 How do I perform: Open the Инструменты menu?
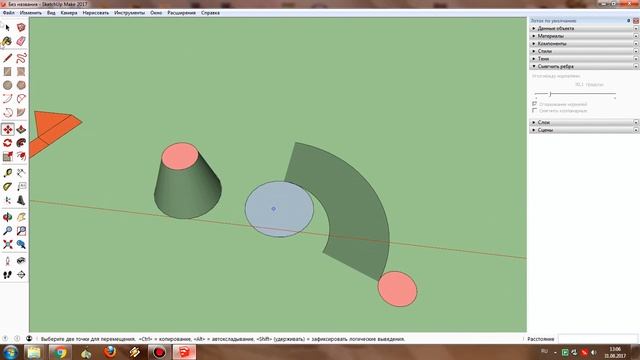pos(129,13)
